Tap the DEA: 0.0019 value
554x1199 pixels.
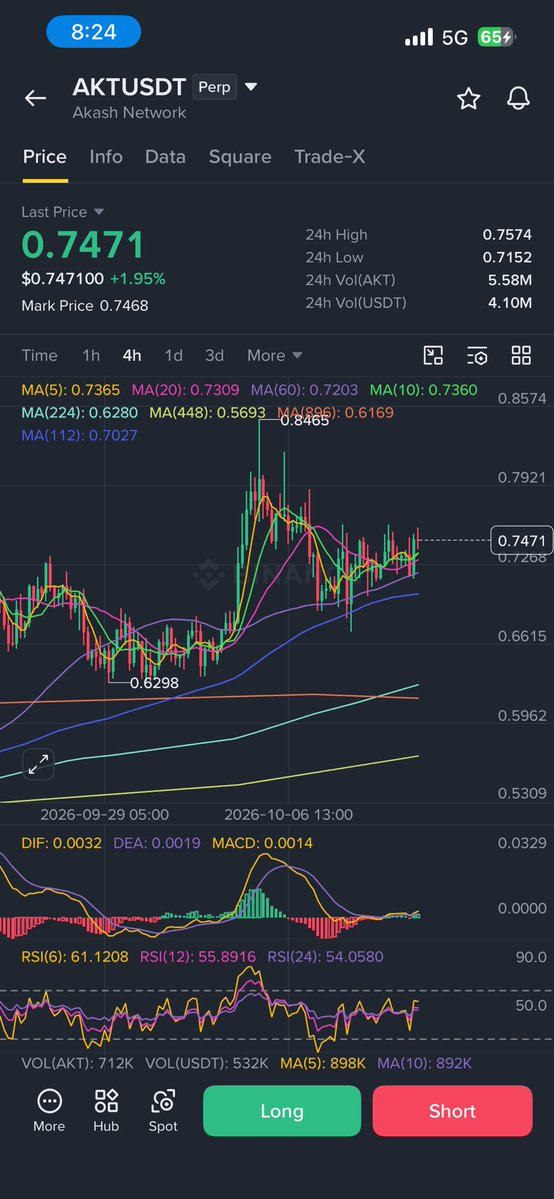[x=157, y=843]
